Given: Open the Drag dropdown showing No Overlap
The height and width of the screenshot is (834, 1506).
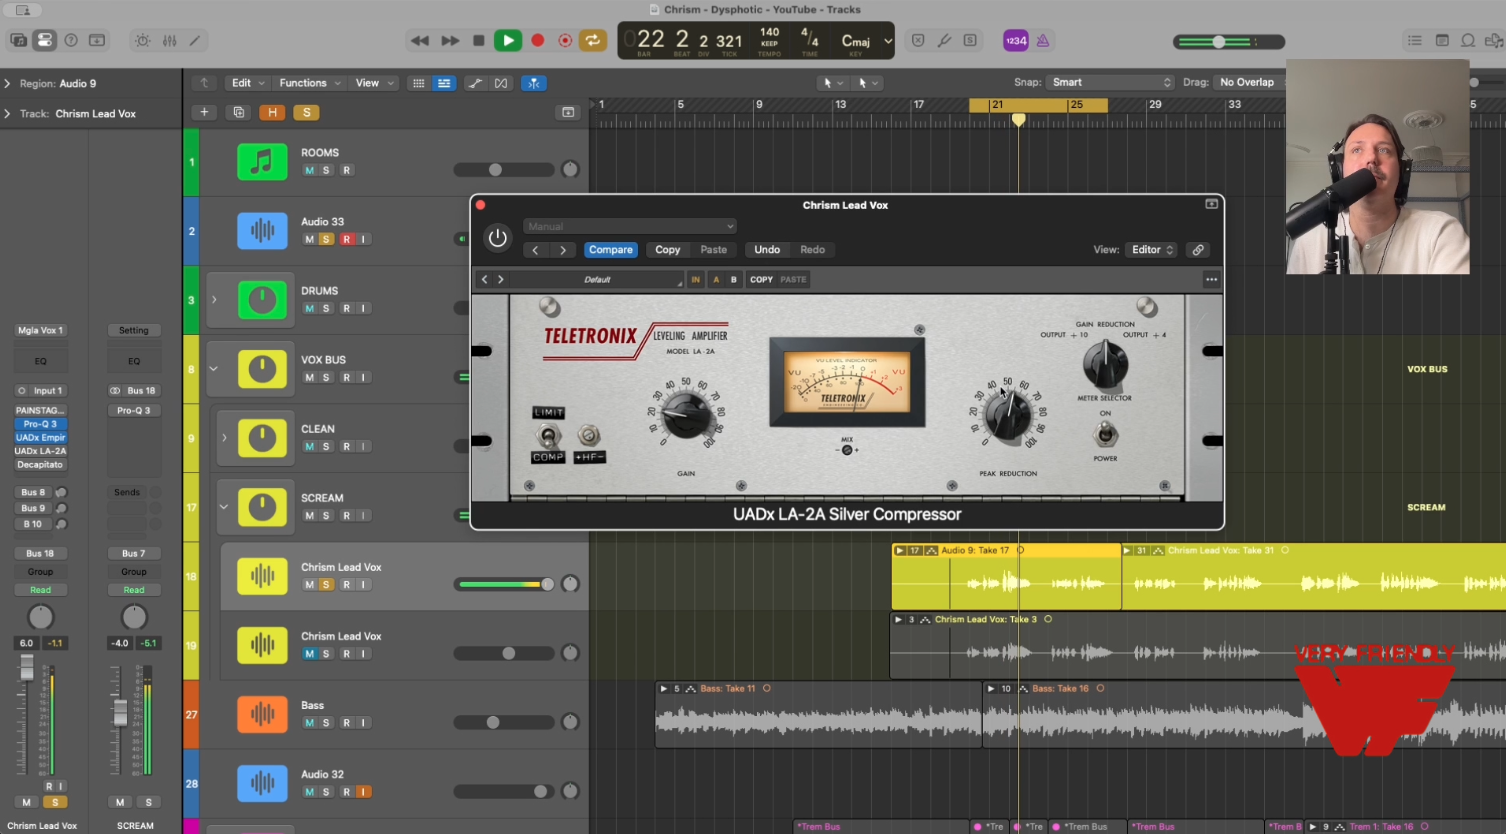Looking at the screenshot, I should tap(1248, 82).
